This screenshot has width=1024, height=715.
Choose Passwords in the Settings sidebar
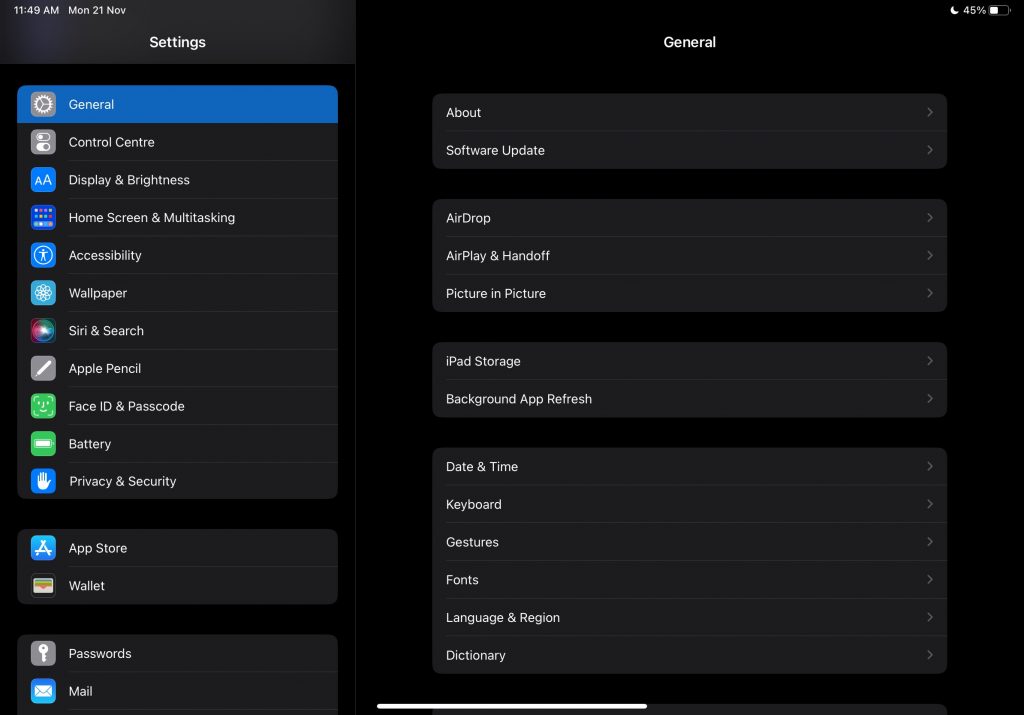[99, 653]
